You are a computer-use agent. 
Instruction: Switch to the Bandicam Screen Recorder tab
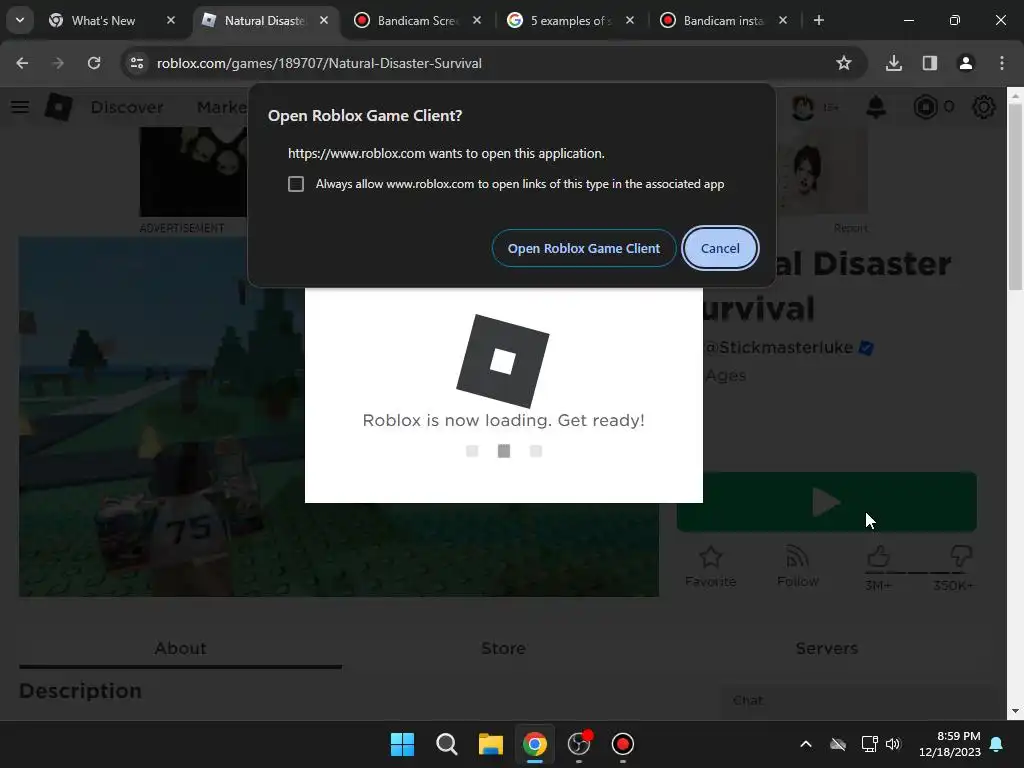418,21
